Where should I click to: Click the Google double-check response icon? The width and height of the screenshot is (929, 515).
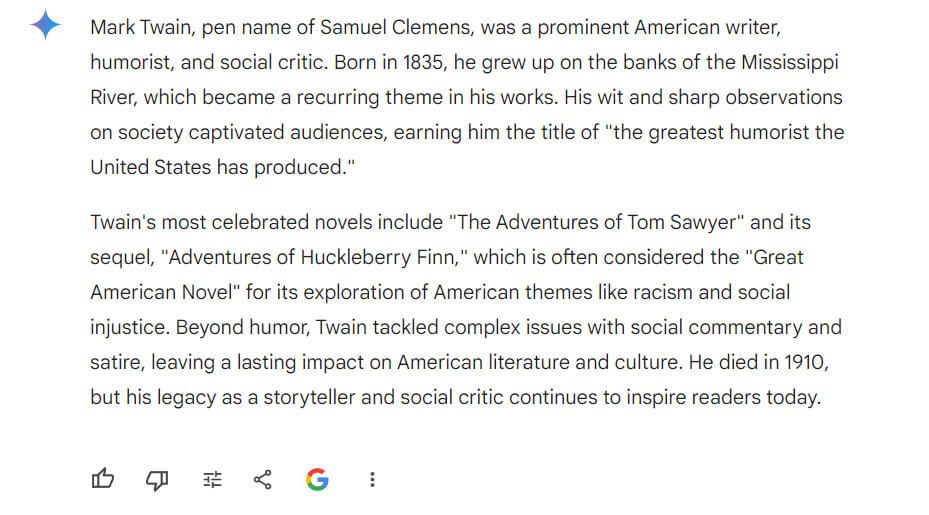click(x=317, y=479)
